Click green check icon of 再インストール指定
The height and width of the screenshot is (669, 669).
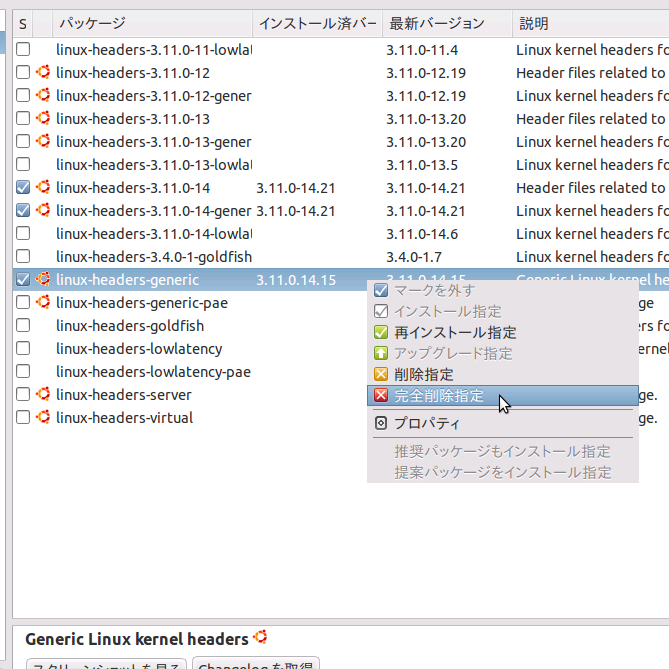click(x=381, y=332)
